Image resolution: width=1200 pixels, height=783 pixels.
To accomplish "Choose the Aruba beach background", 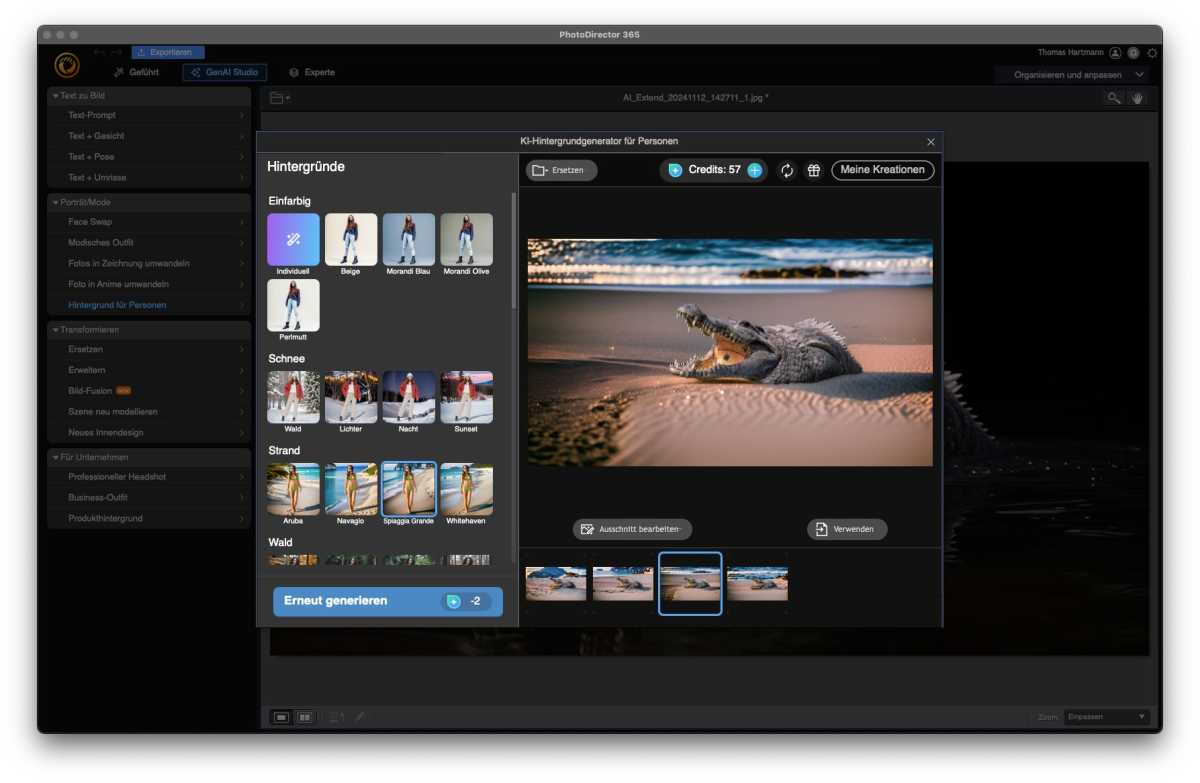I will [x=293, y=489].
